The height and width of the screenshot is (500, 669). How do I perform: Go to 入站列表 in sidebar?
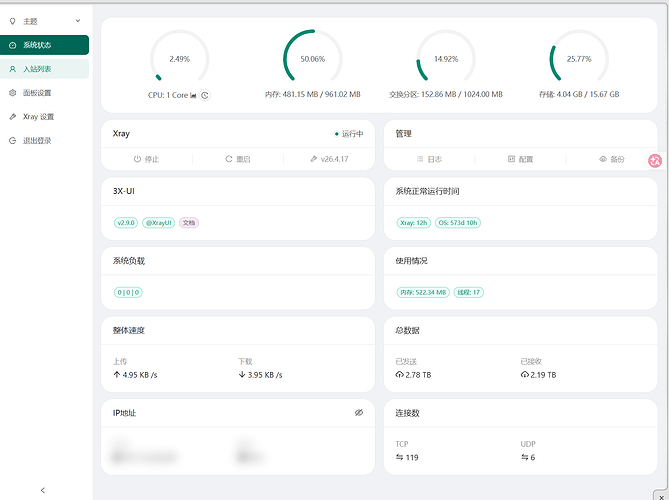pos(44,69)
